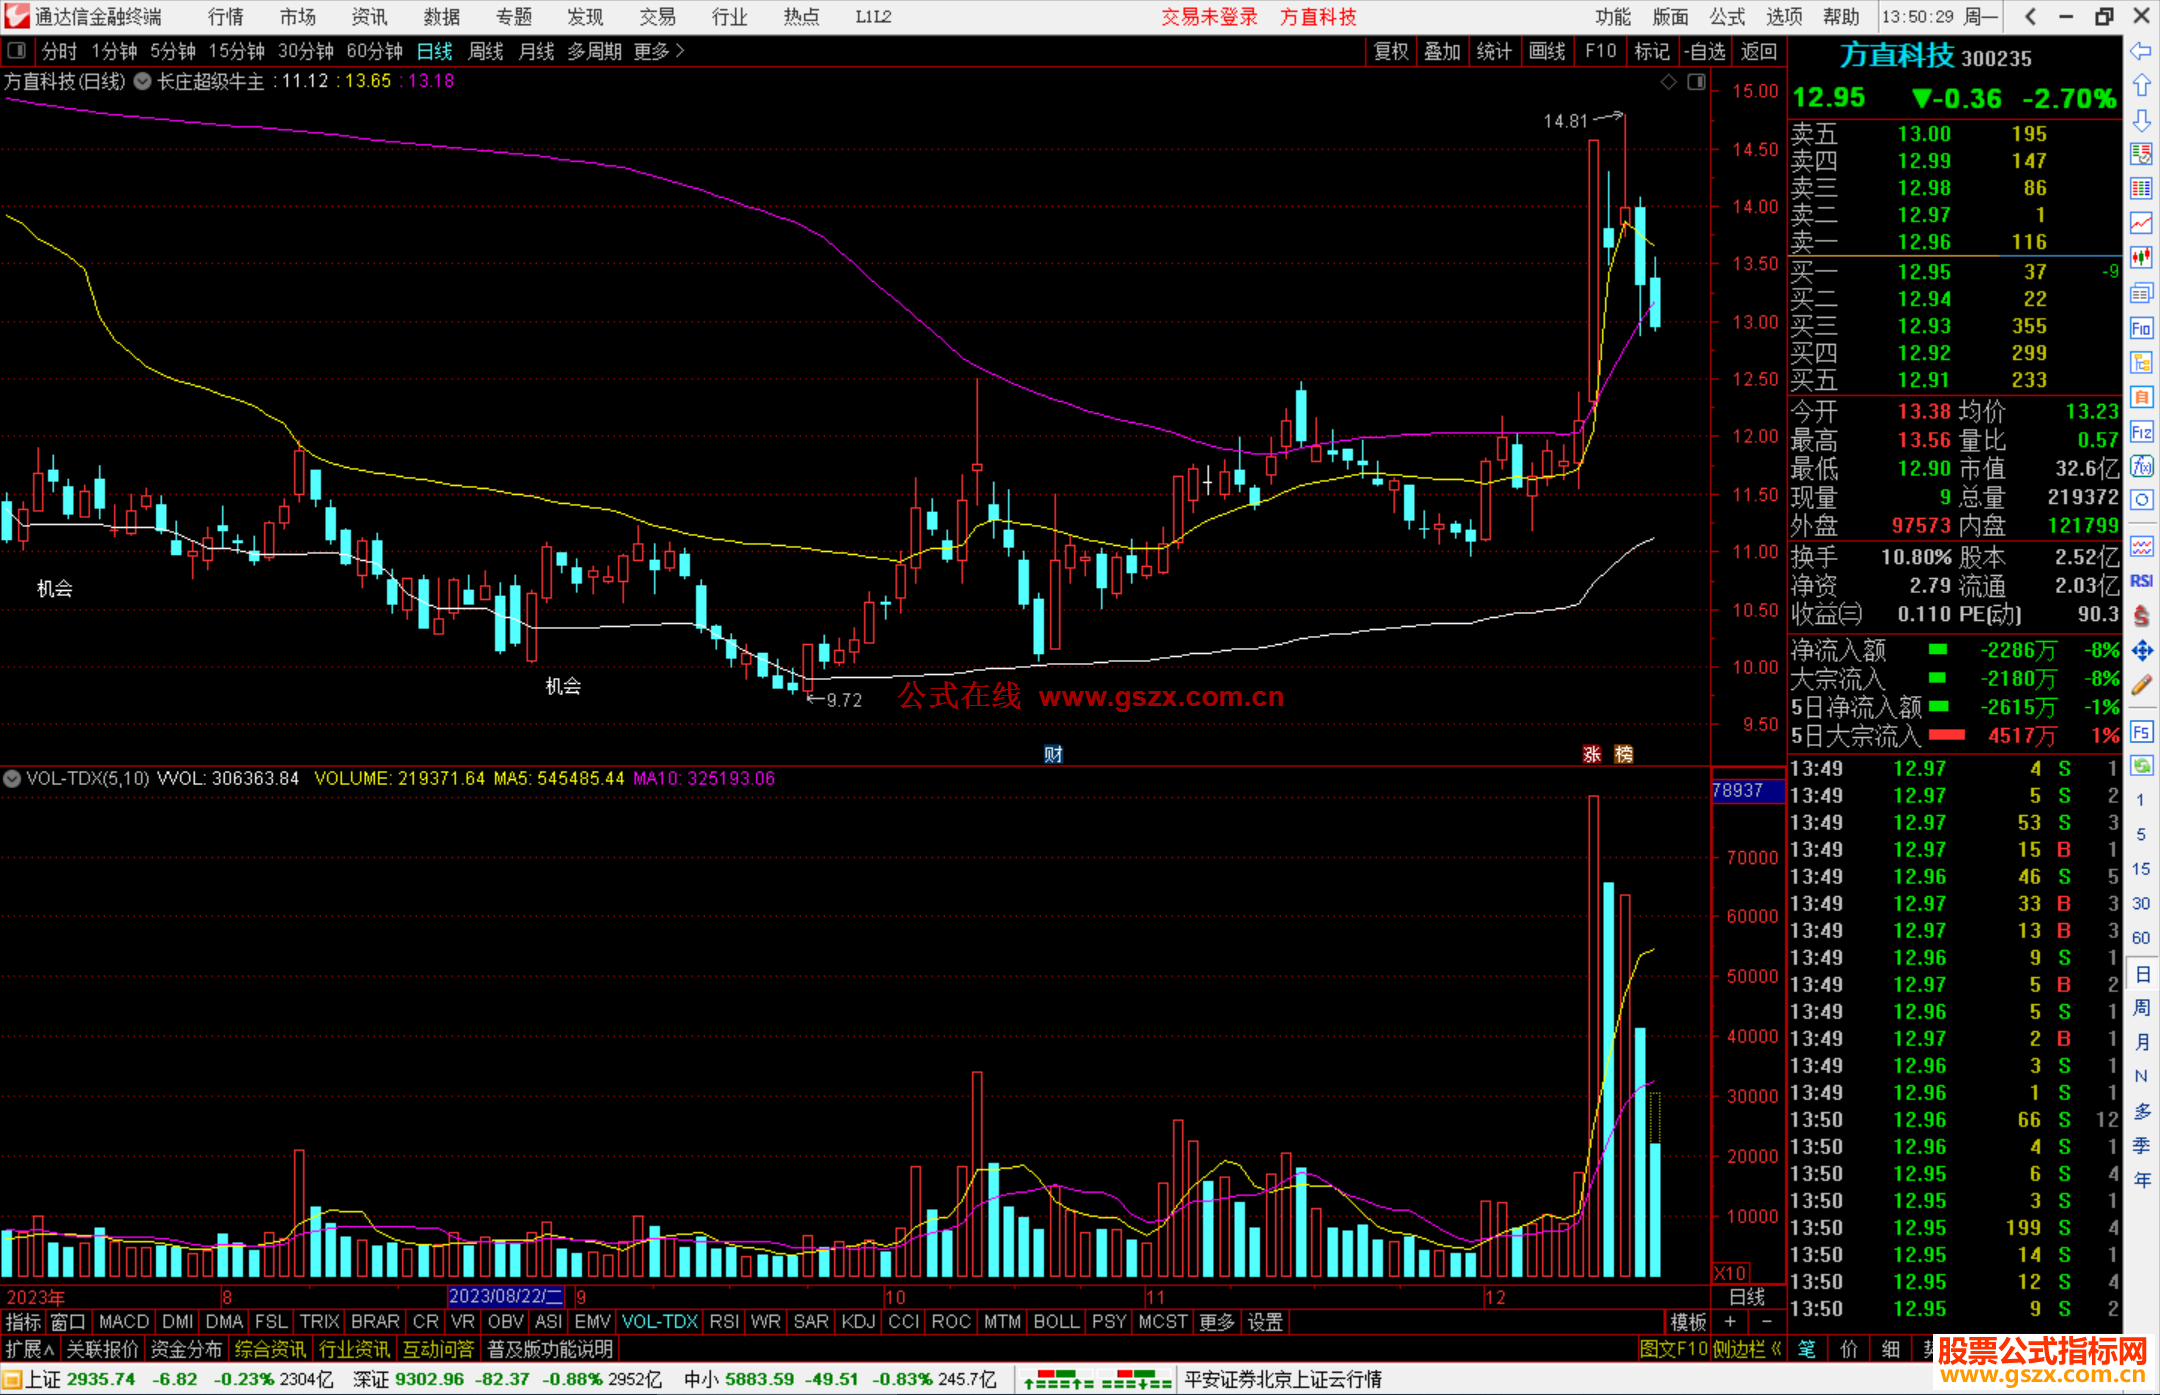Toggle the round button before 长庄超级牛主
2160x1395 pixels.
143,81
